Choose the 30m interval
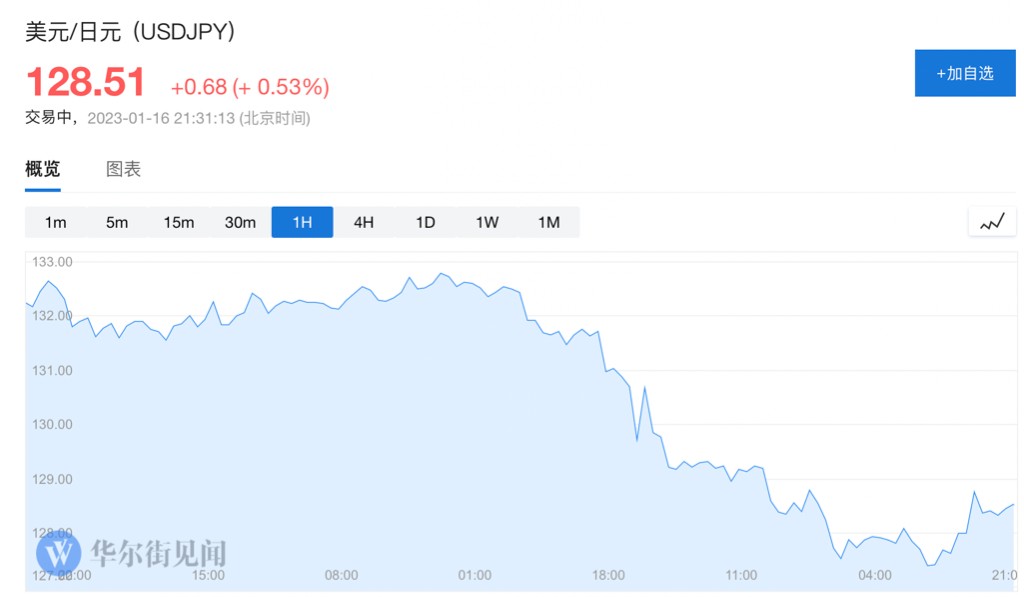1024x597 pixels. [240, 222]
